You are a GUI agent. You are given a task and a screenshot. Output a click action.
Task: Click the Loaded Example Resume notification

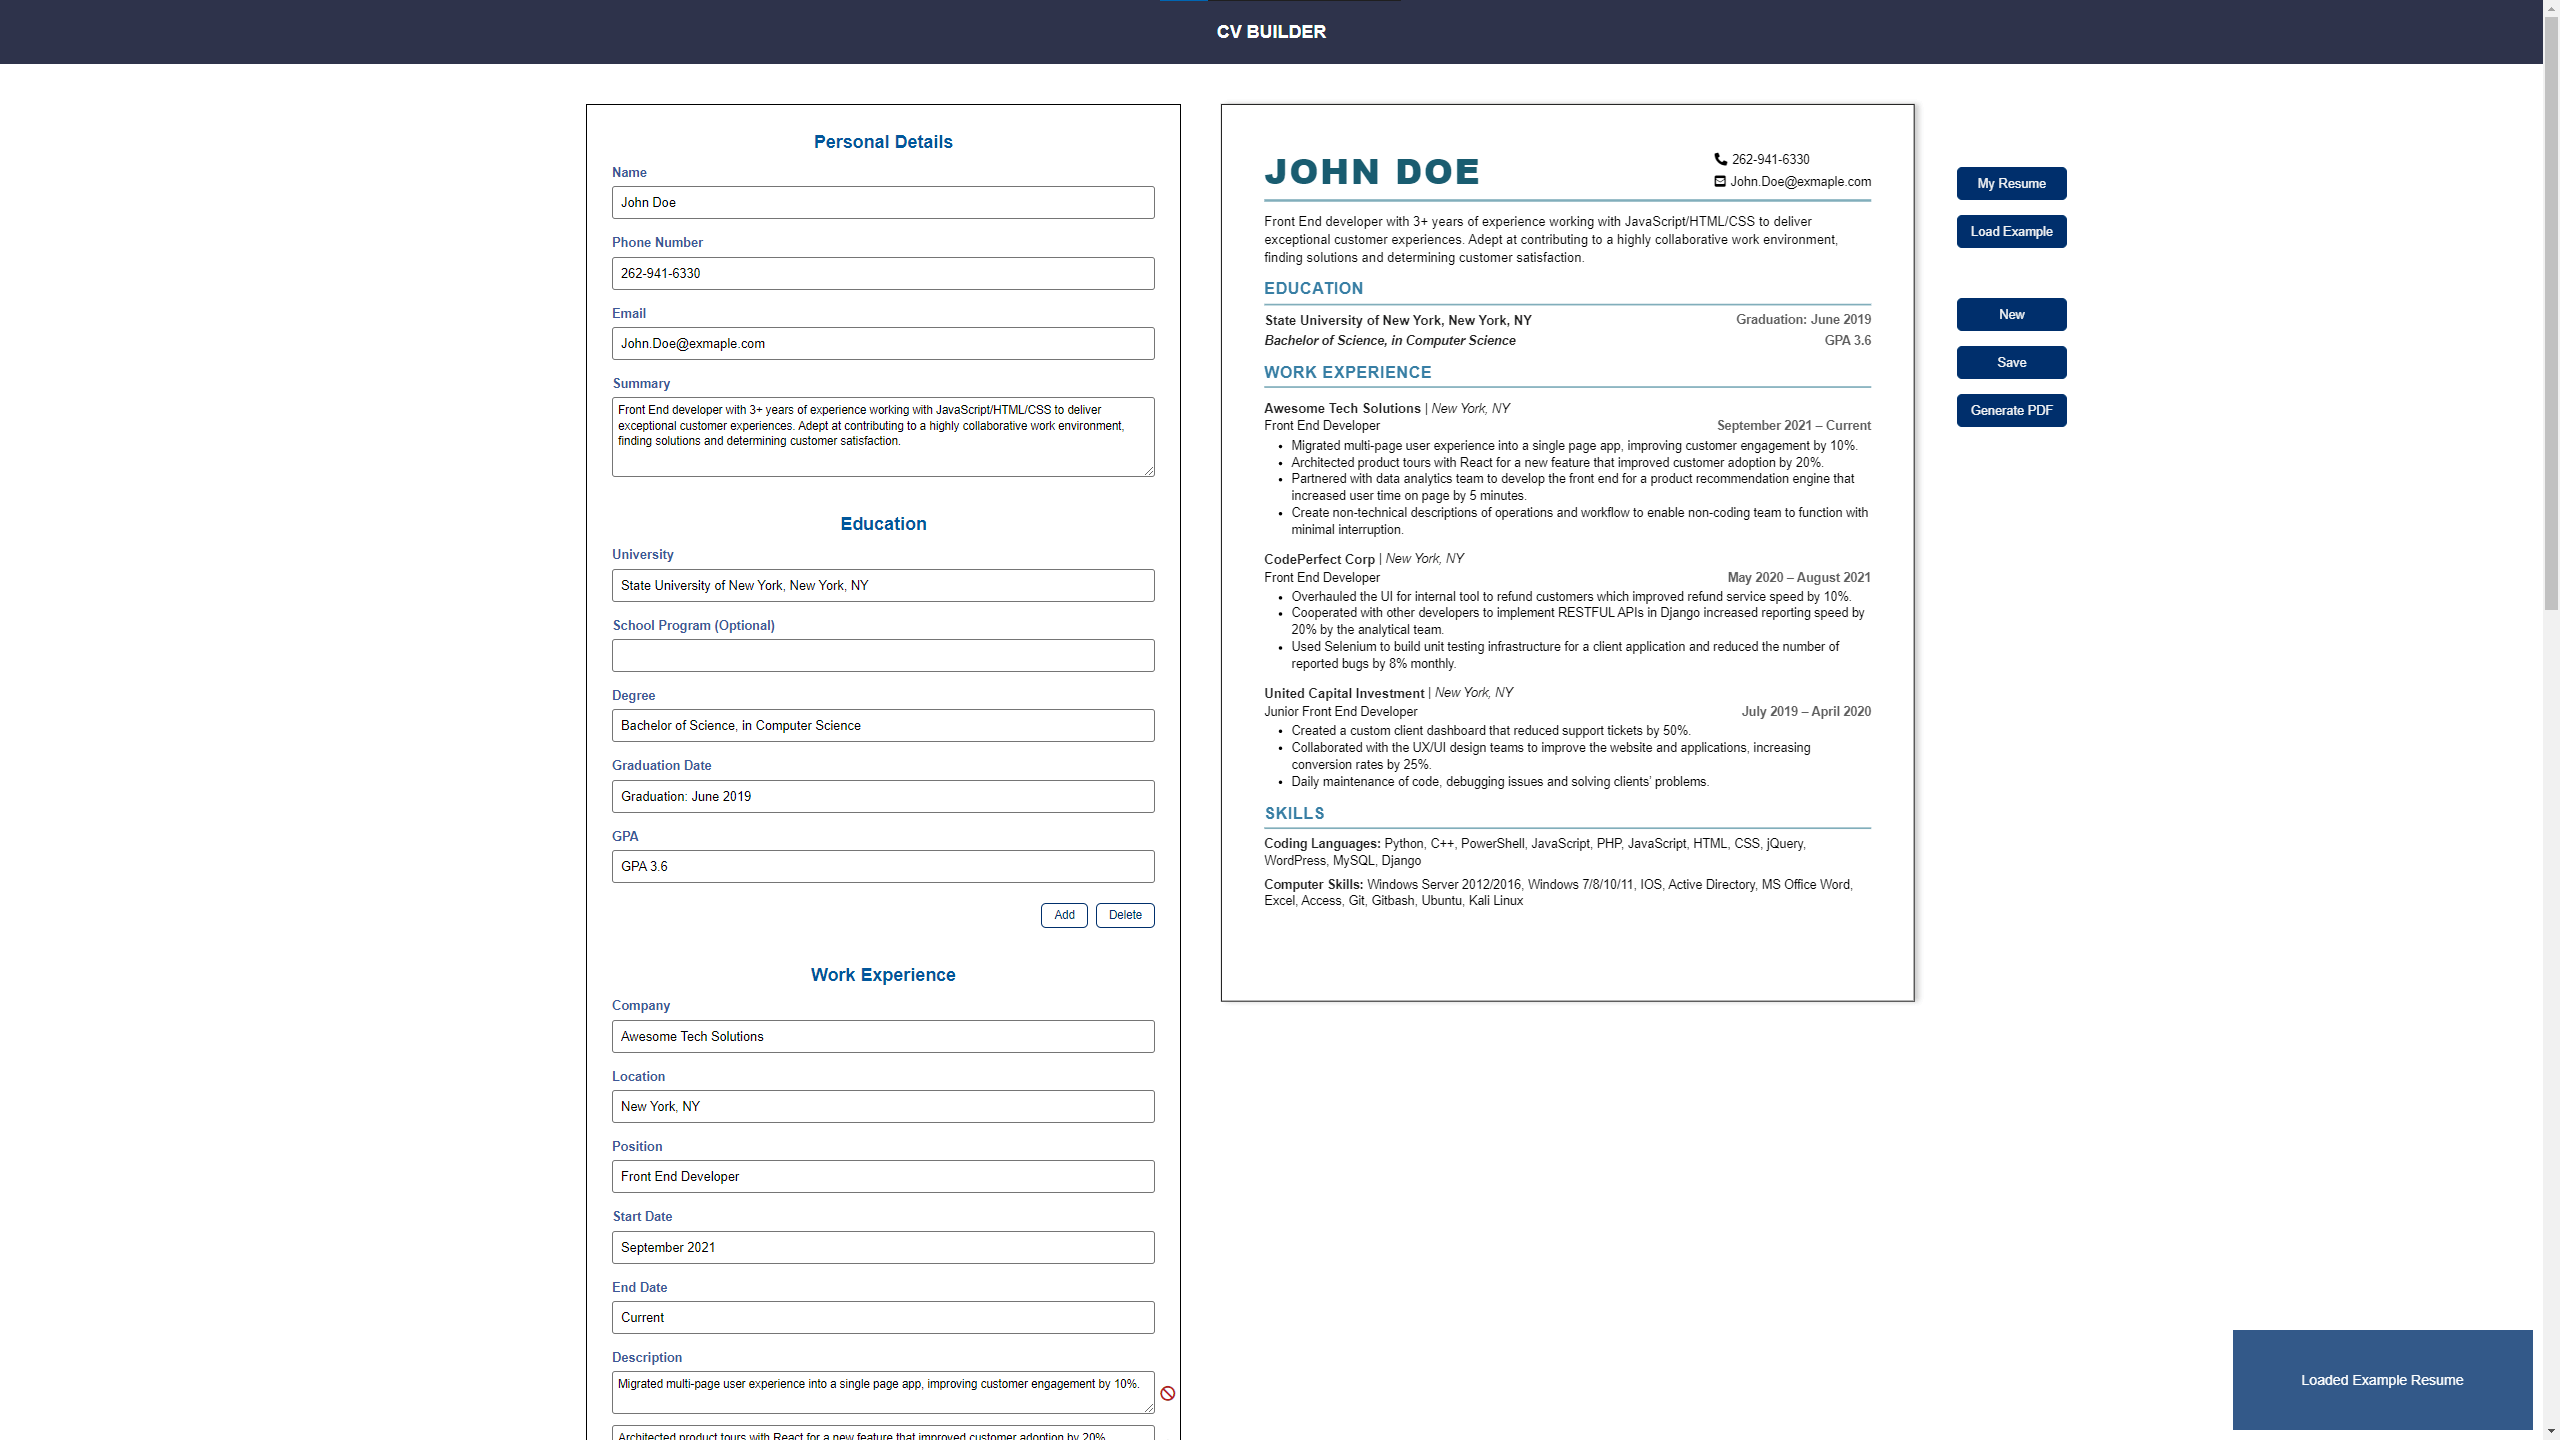2382,1380
